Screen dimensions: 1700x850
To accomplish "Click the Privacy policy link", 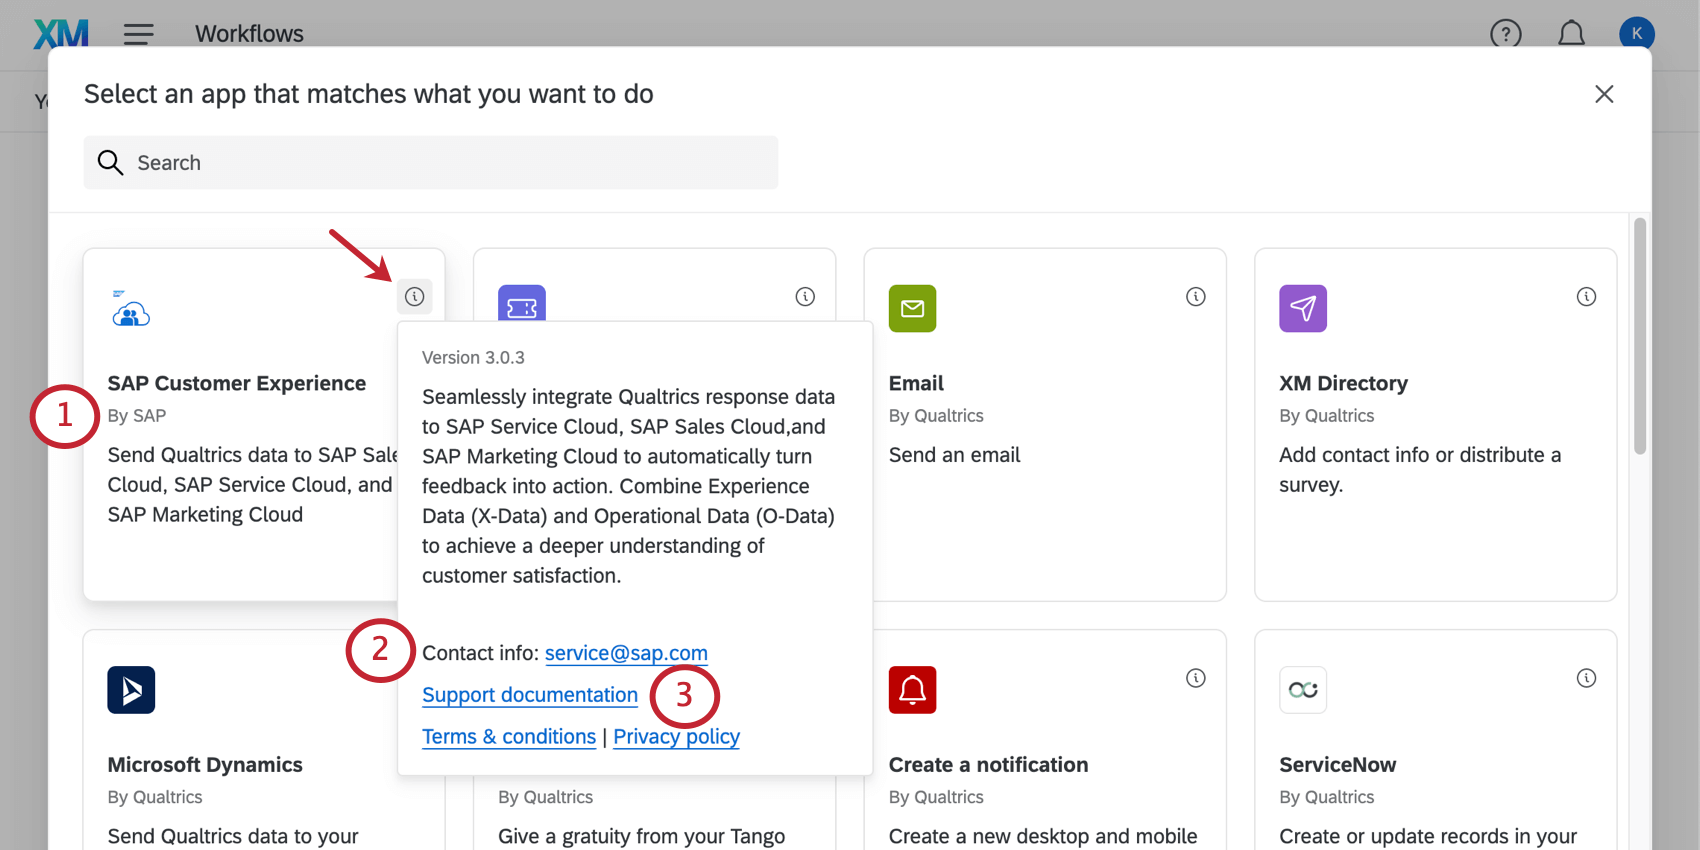I will pyautogui.click(x=676, y=737).
